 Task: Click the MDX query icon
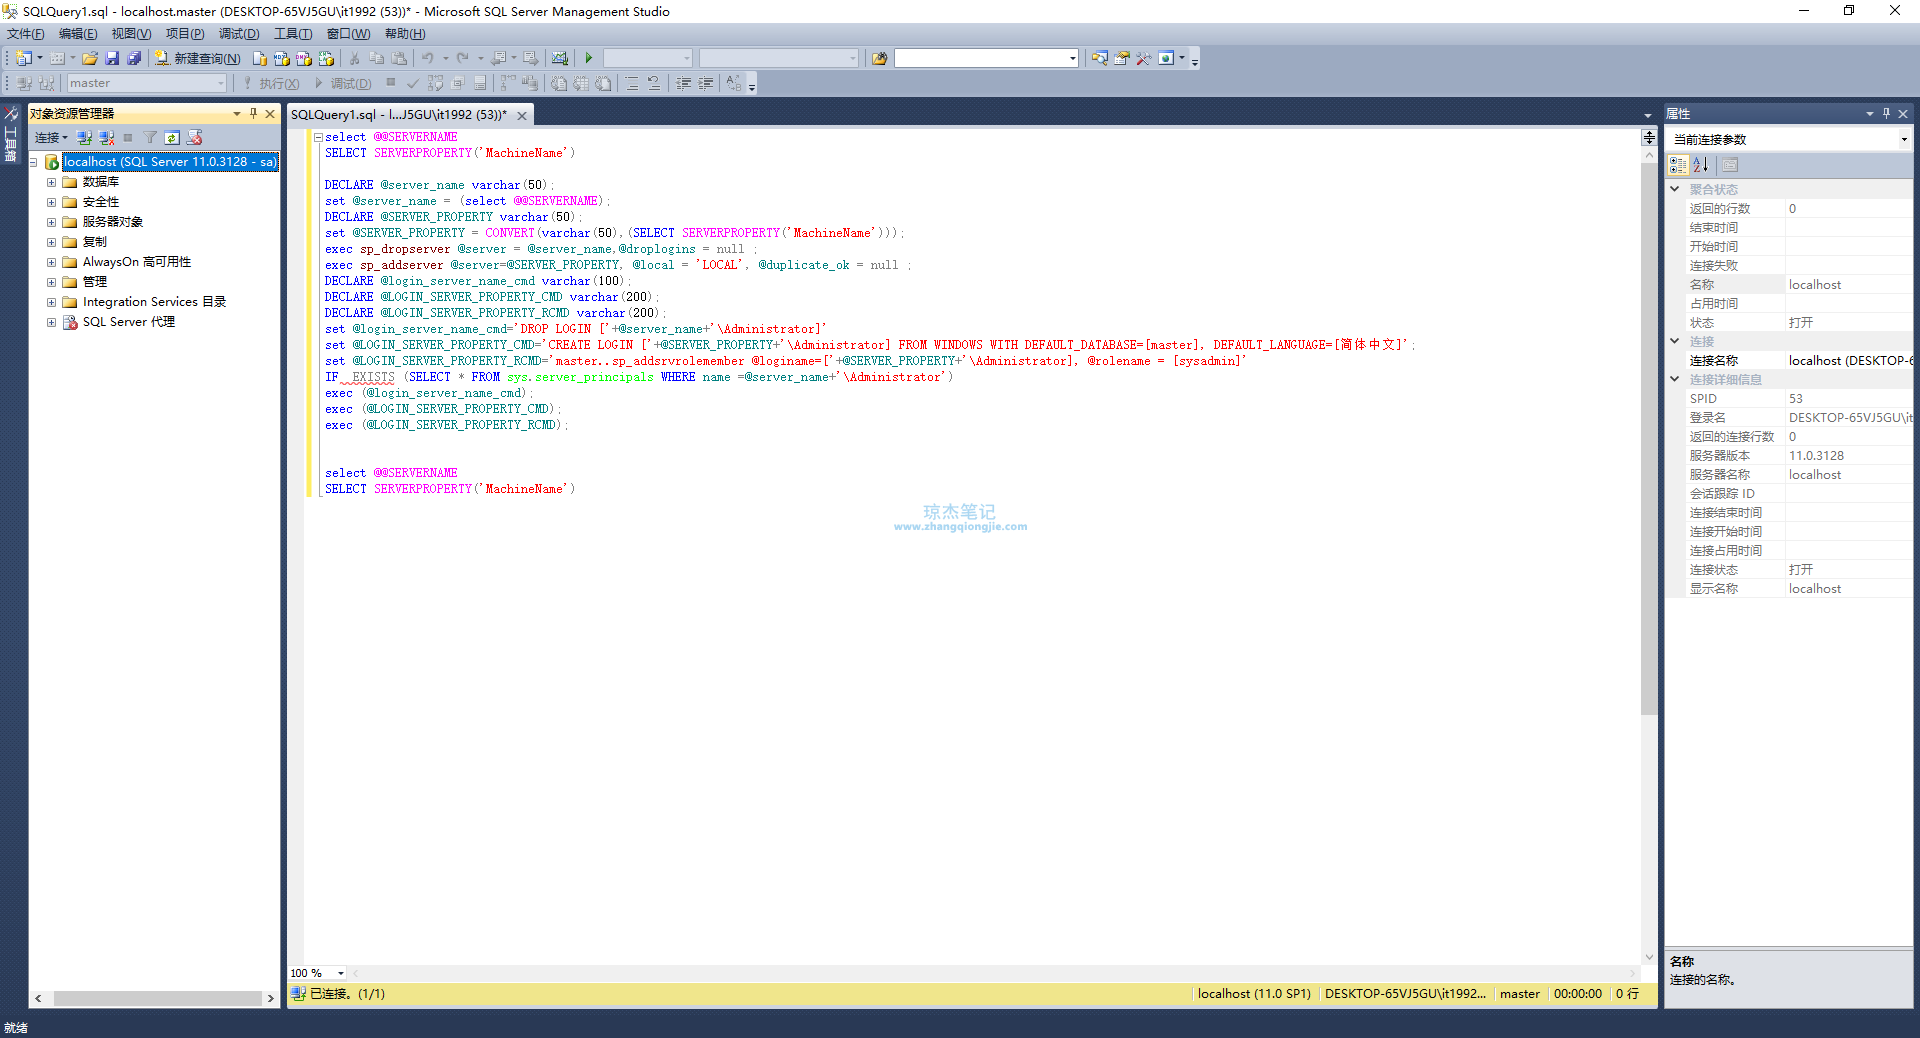tap(281, 59)
